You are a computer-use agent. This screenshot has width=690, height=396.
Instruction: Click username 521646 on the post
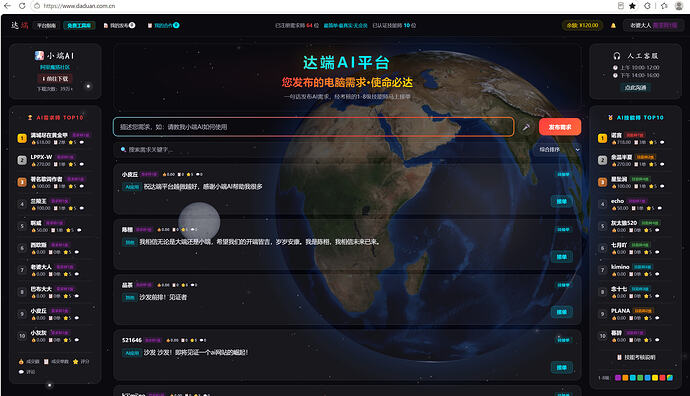tap(132, 340)
